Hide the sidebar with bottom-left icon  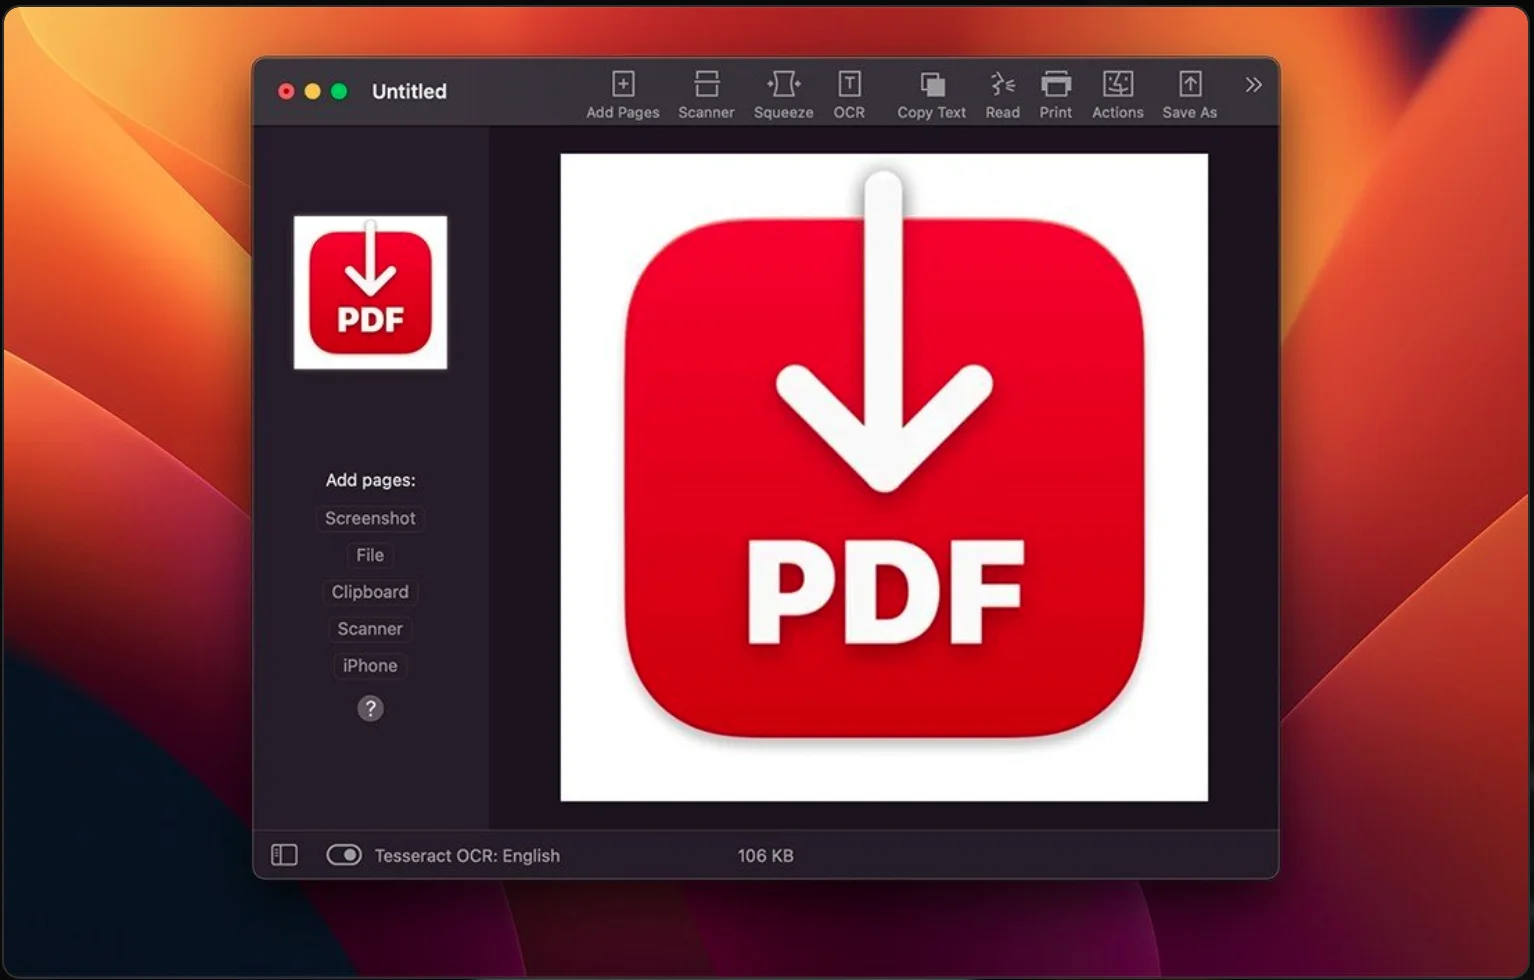tap(284, 855)
